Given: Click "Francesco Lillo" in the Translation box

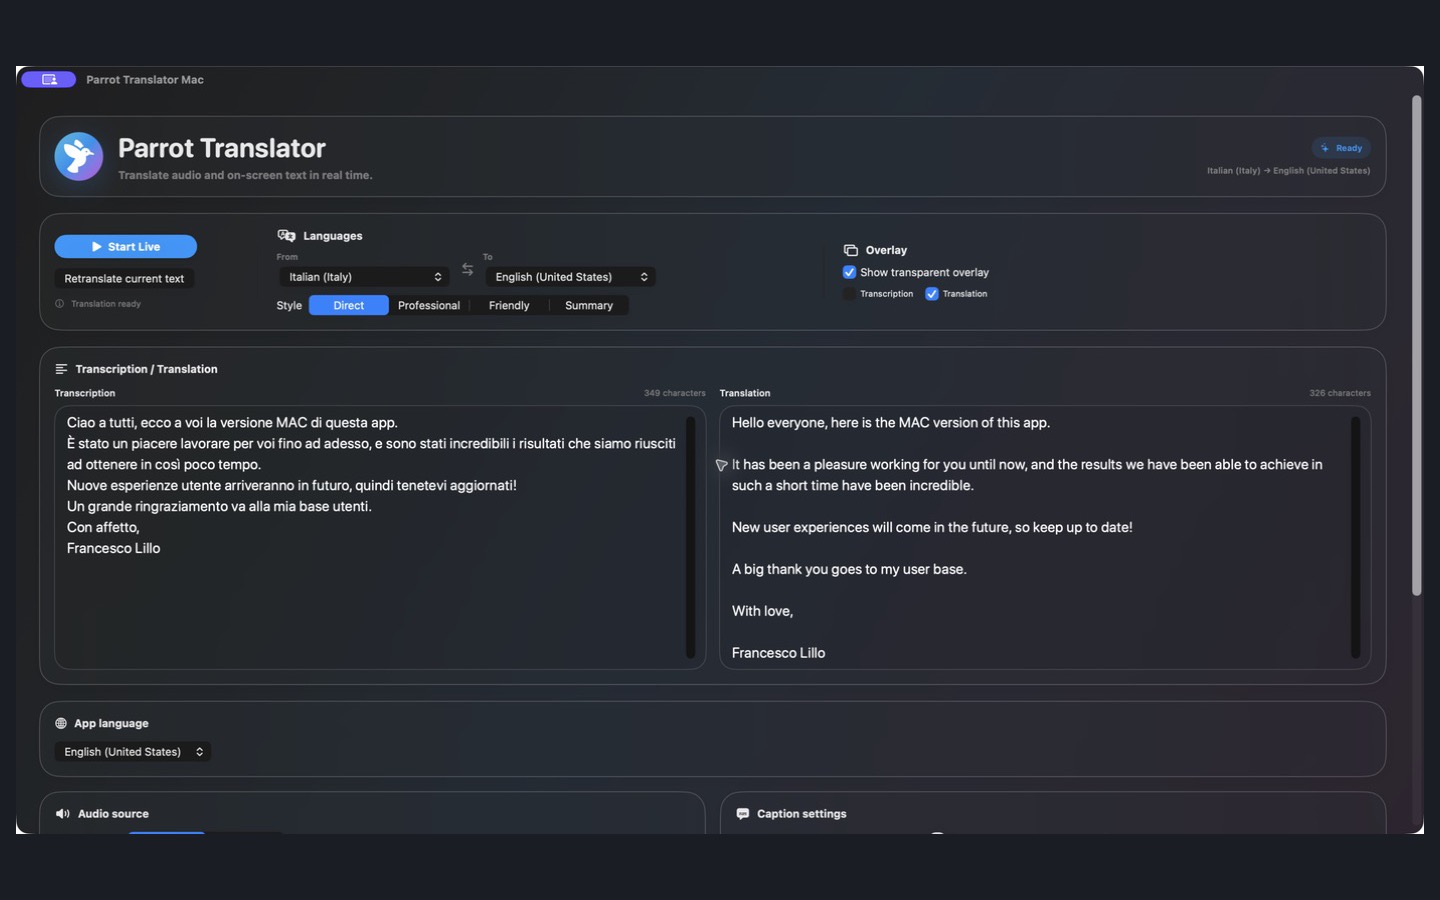Looking at the screenshot, I should (x=778, y=653).
